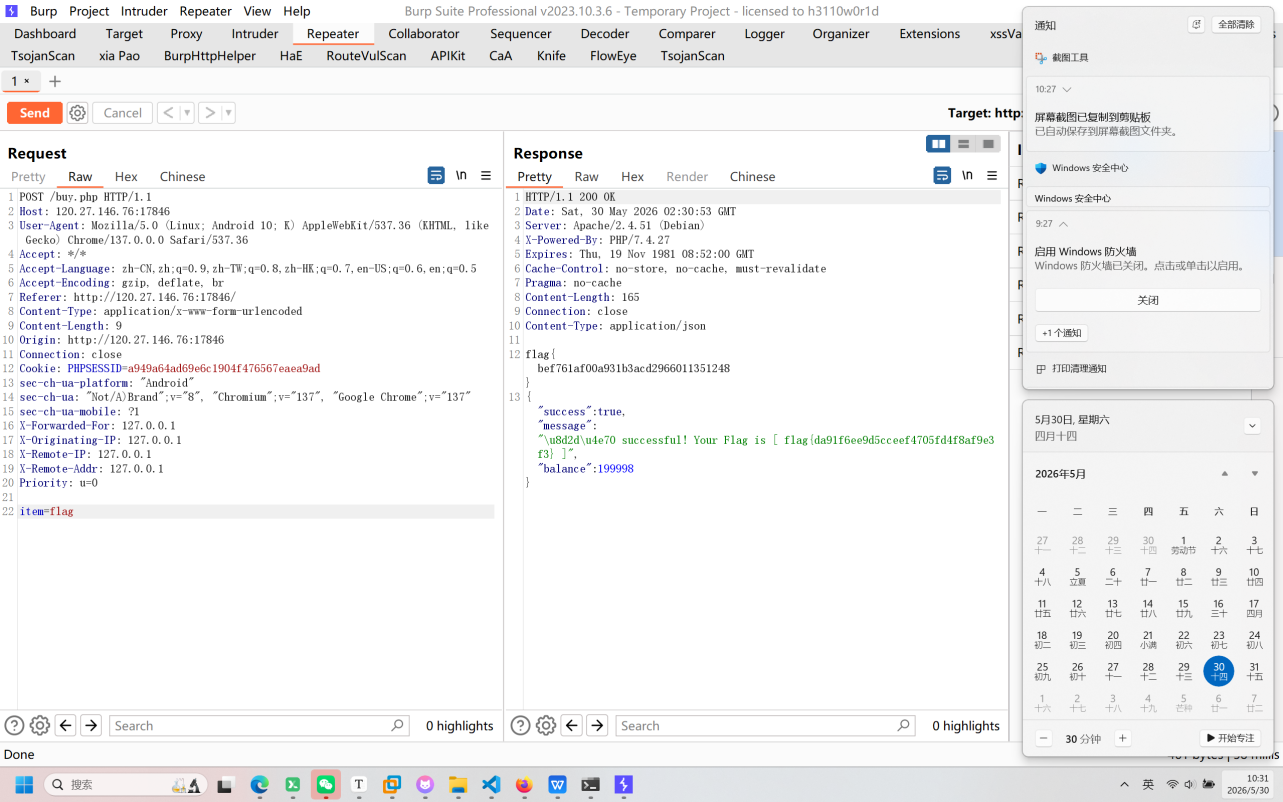Select May 21 in the calendar
This screenshot has width=1283, height=802.
1148,639
